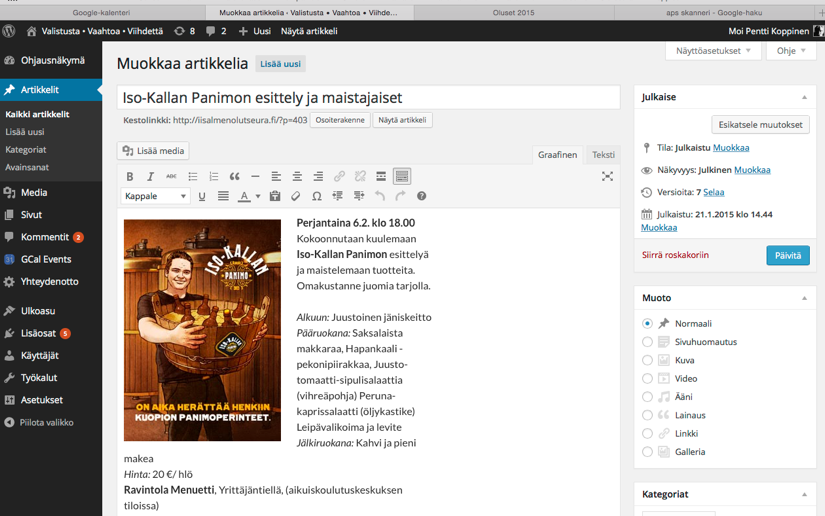This screenshot has height=516, width=825.
Task: Align text left in editor
Action: 276,177
